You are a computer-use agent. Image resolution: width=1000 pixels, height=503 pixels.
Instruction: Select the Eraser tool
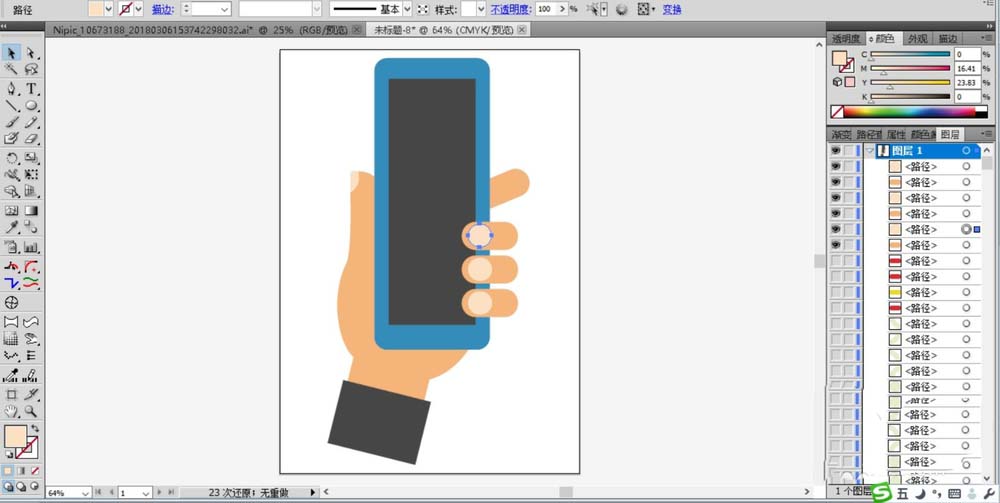pos(31,138)
